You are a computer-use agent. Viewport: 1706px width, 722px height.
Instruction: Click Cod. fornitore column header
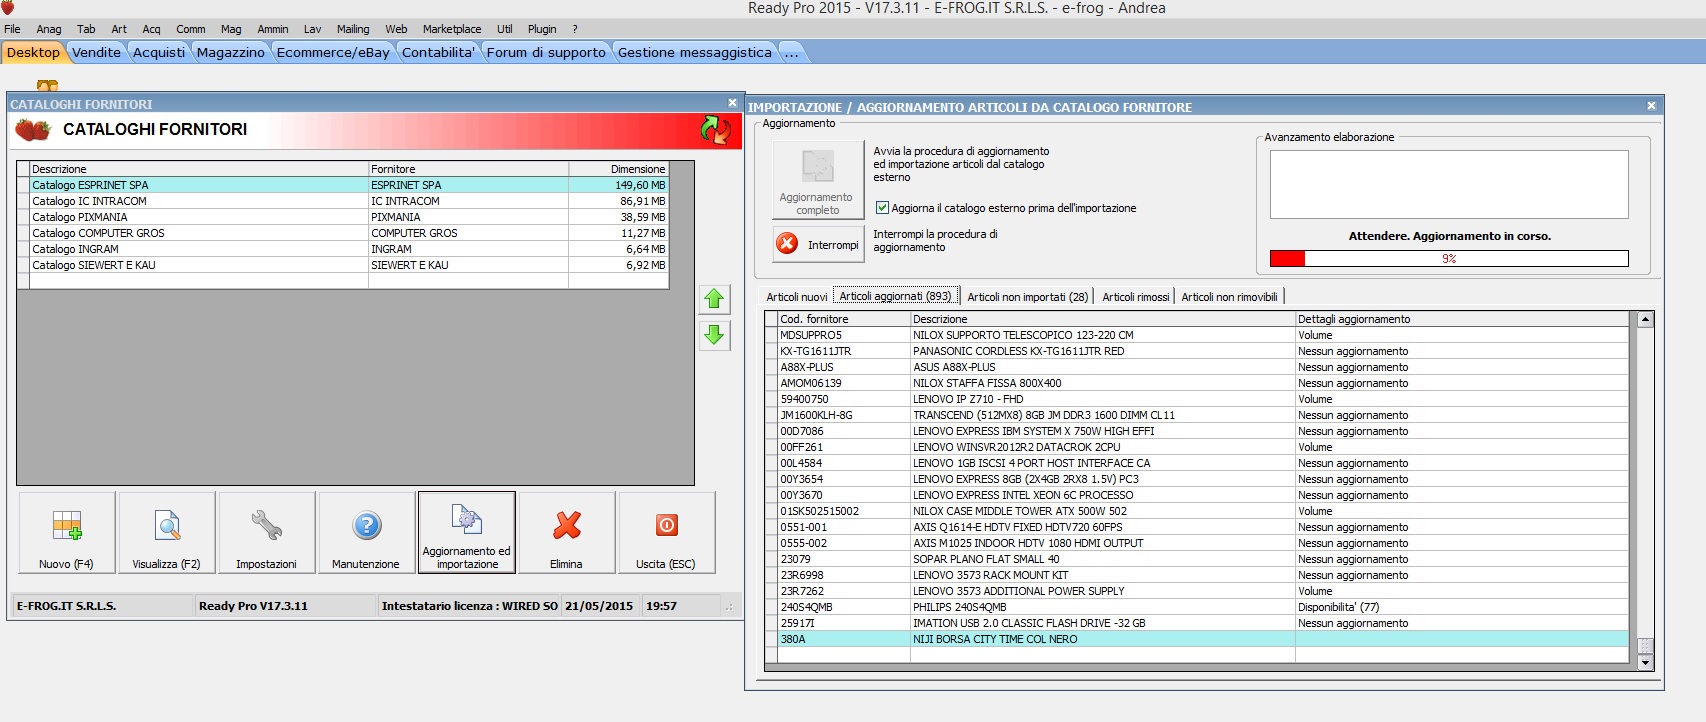tap(844, 319)
